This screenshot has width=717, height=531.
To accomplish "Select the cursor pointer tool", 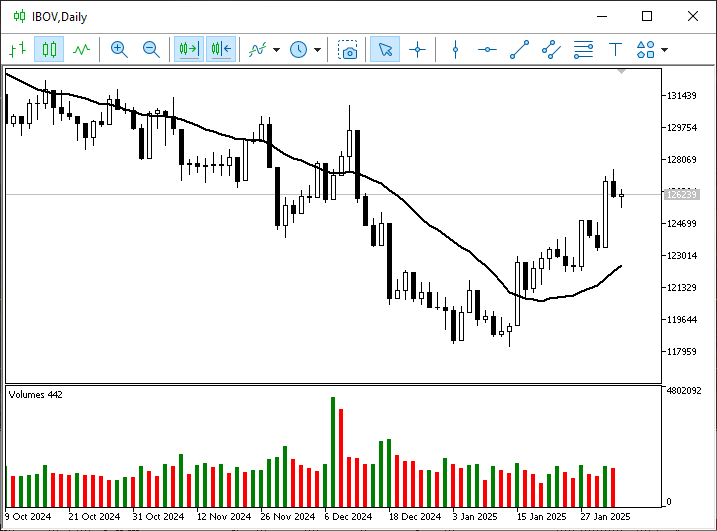I will (385, 49).
